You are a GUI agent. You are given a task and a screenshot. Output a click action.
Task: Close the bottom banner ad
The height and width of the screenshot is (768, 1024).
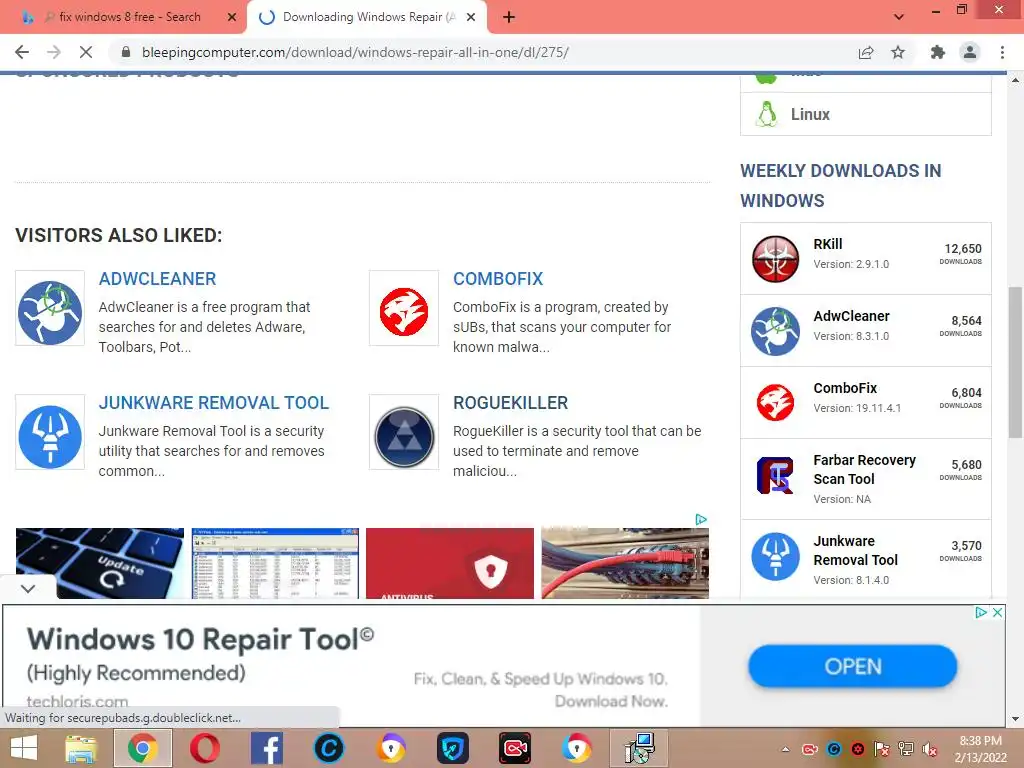[997, 613]
